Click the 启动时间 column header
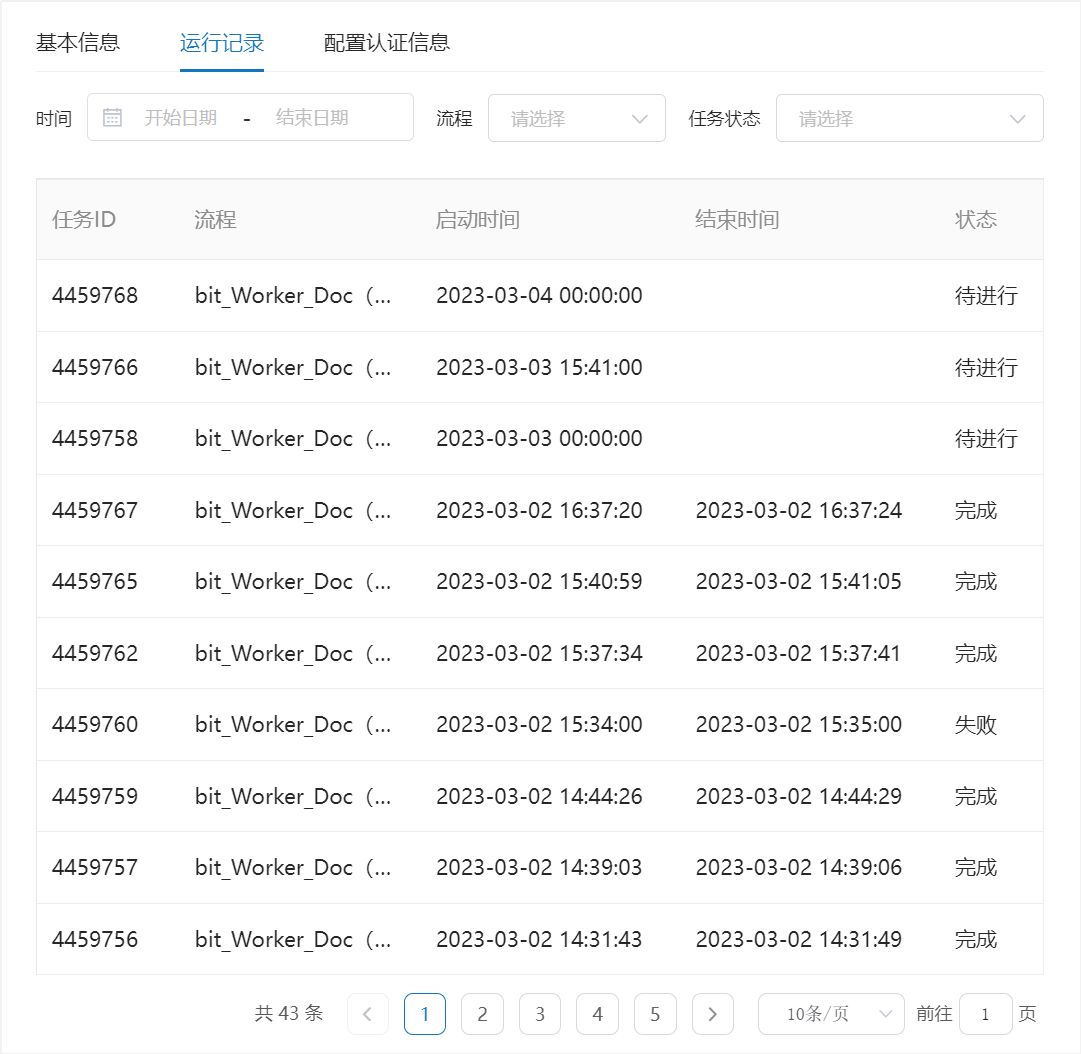 (477, 220)
